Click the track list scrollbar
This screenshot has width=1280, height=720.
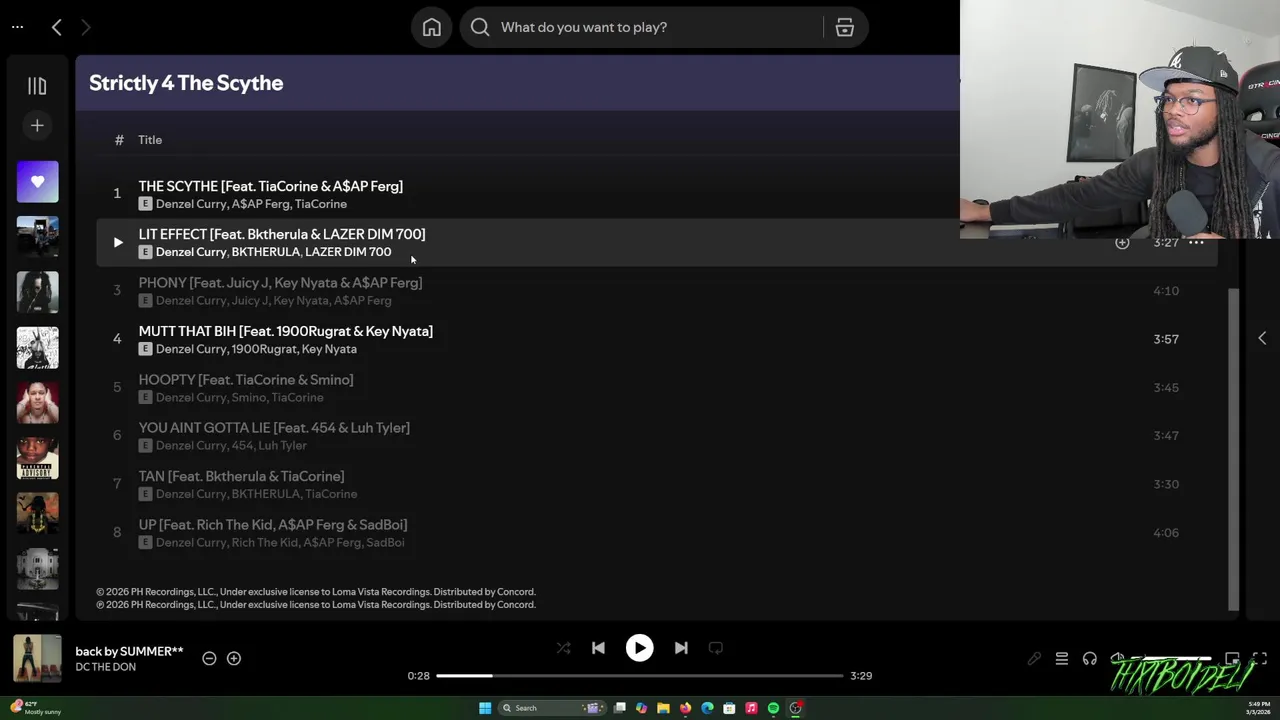1233,449
